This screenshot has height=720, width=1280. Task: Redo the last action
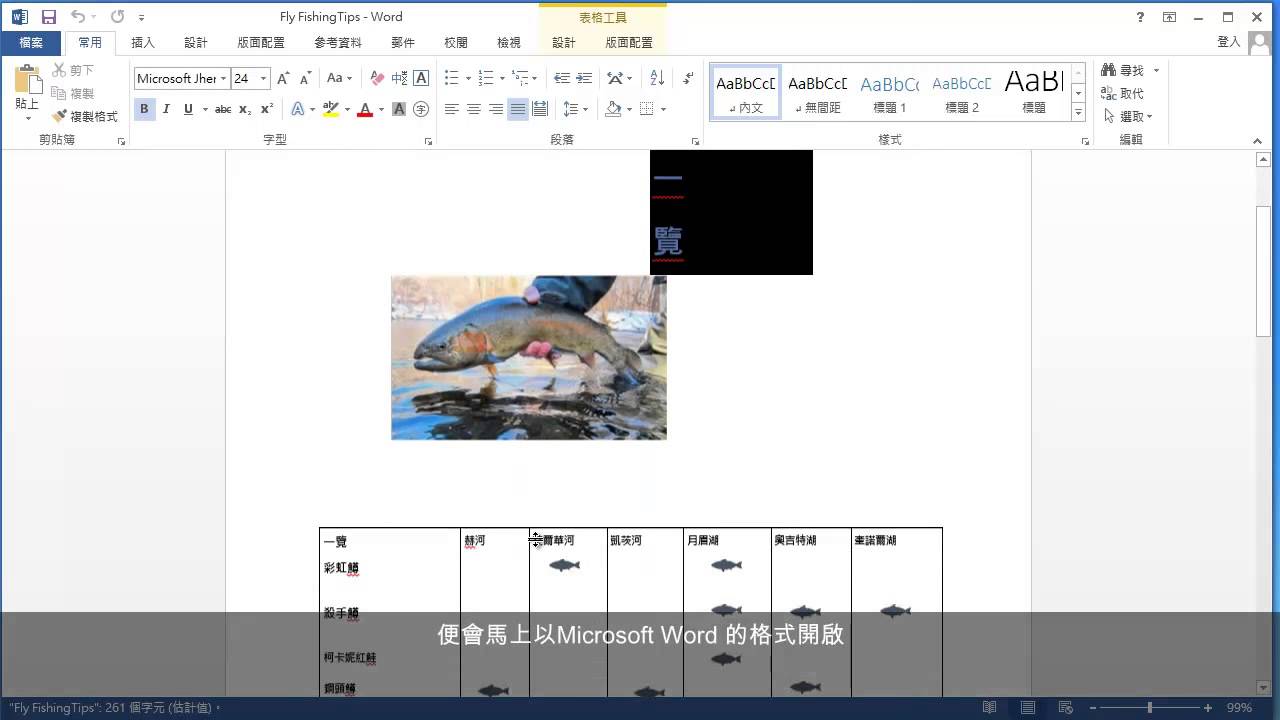tap(117, 17)
